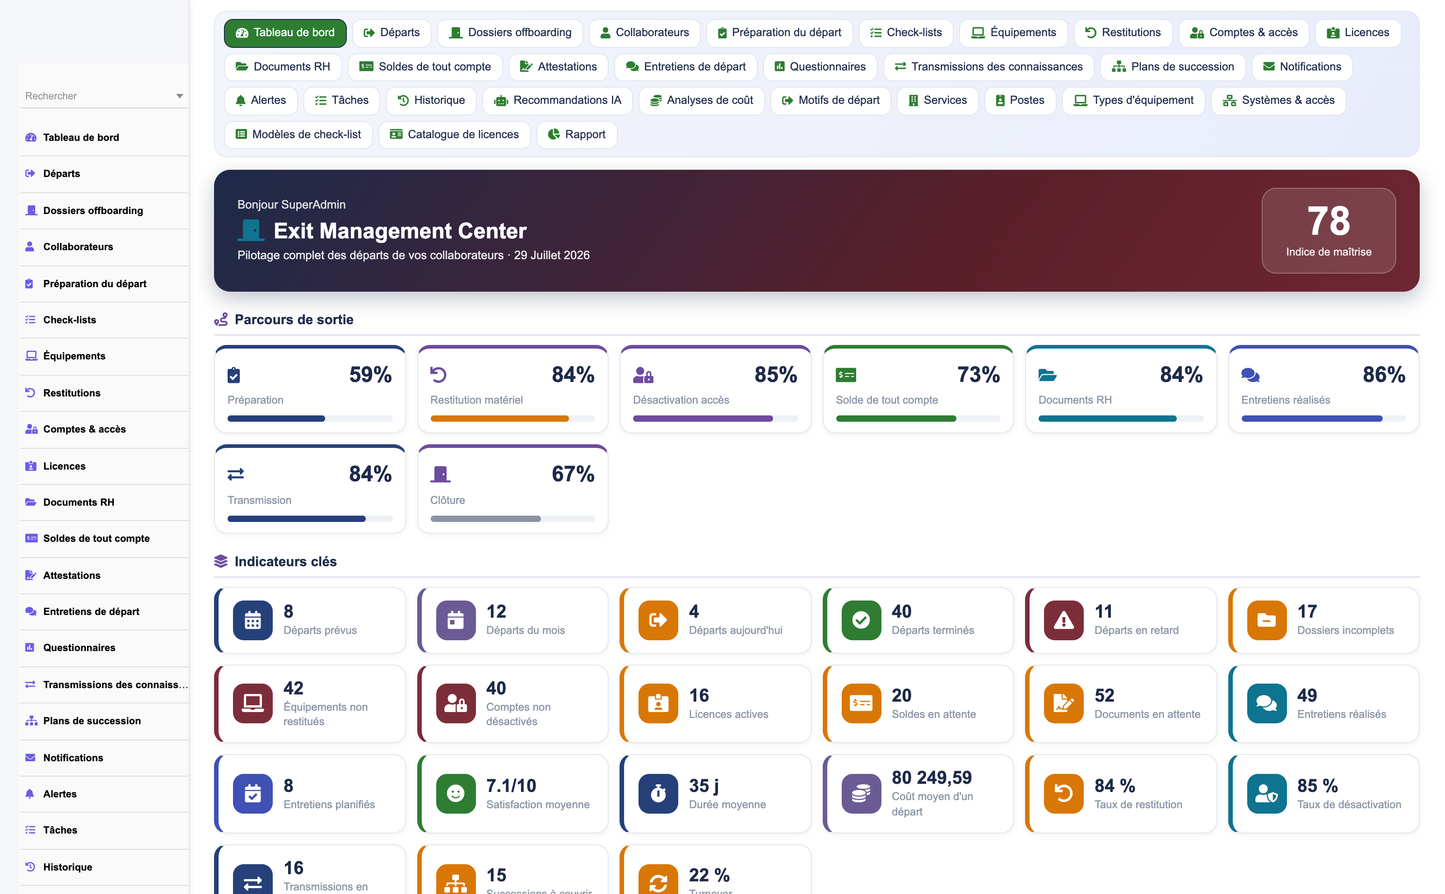
Task: Click the Exit Management Center title
Action: [400, 231]
